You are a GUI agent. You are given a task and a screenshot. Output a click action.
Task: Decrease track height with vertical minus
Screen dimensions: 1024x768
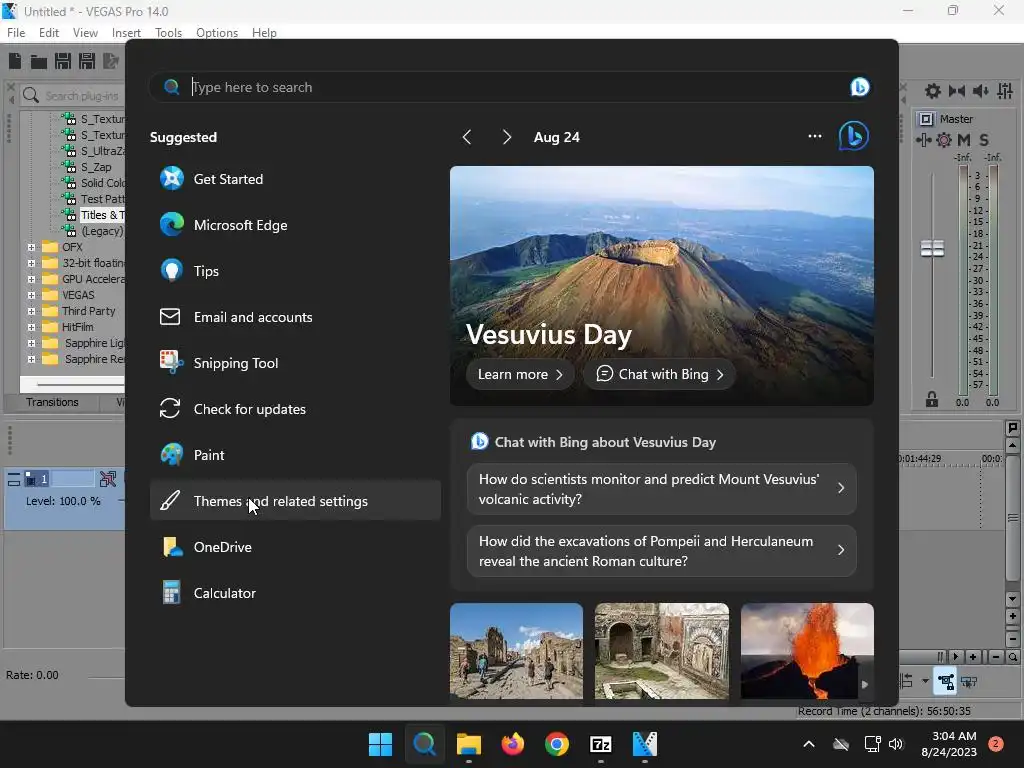[1012, 638]
